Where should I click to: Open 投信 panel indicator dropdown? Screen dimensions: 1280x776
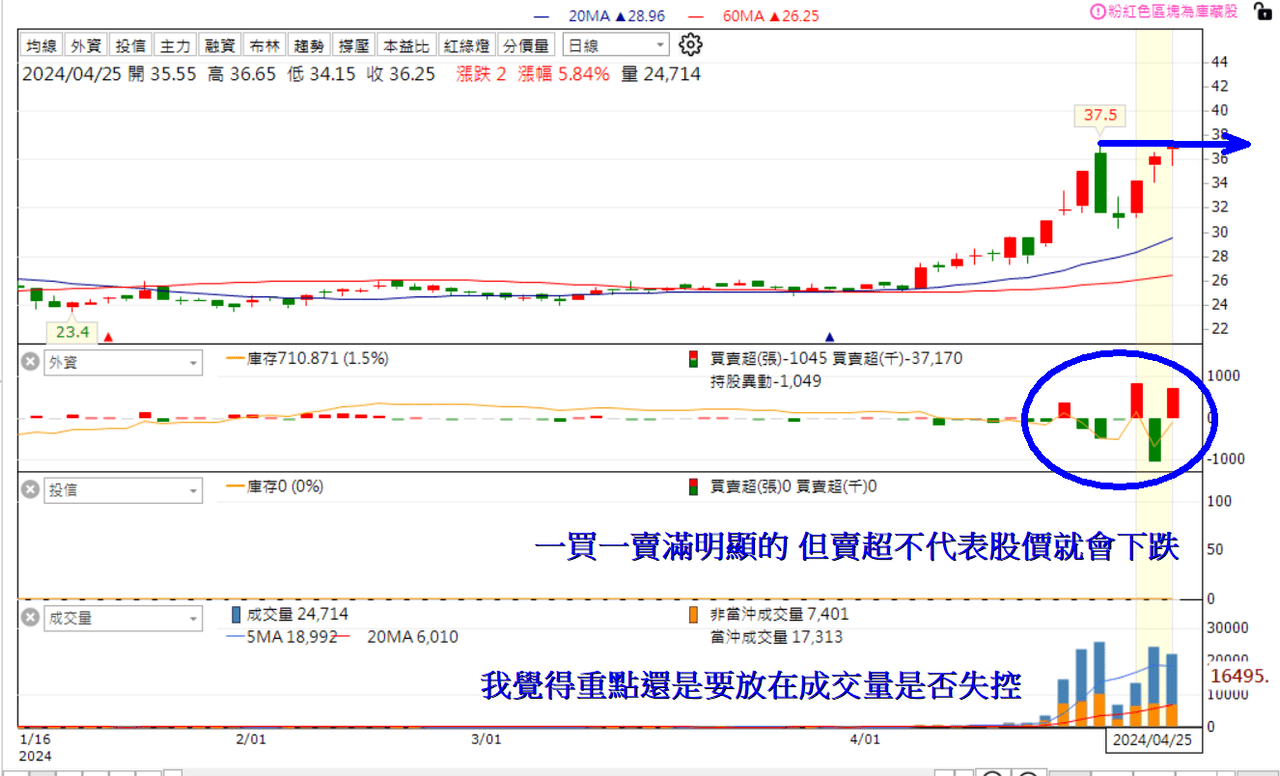tap(123, 490)
